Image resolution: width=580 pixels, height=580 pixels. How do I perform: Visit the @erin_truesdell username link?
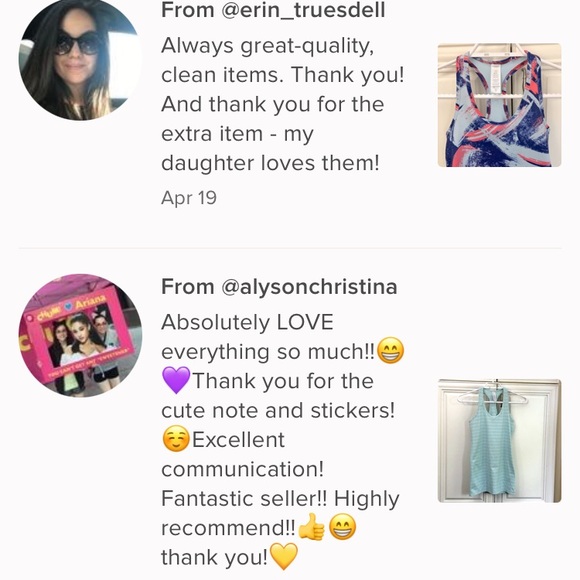(x=303, y=10)
